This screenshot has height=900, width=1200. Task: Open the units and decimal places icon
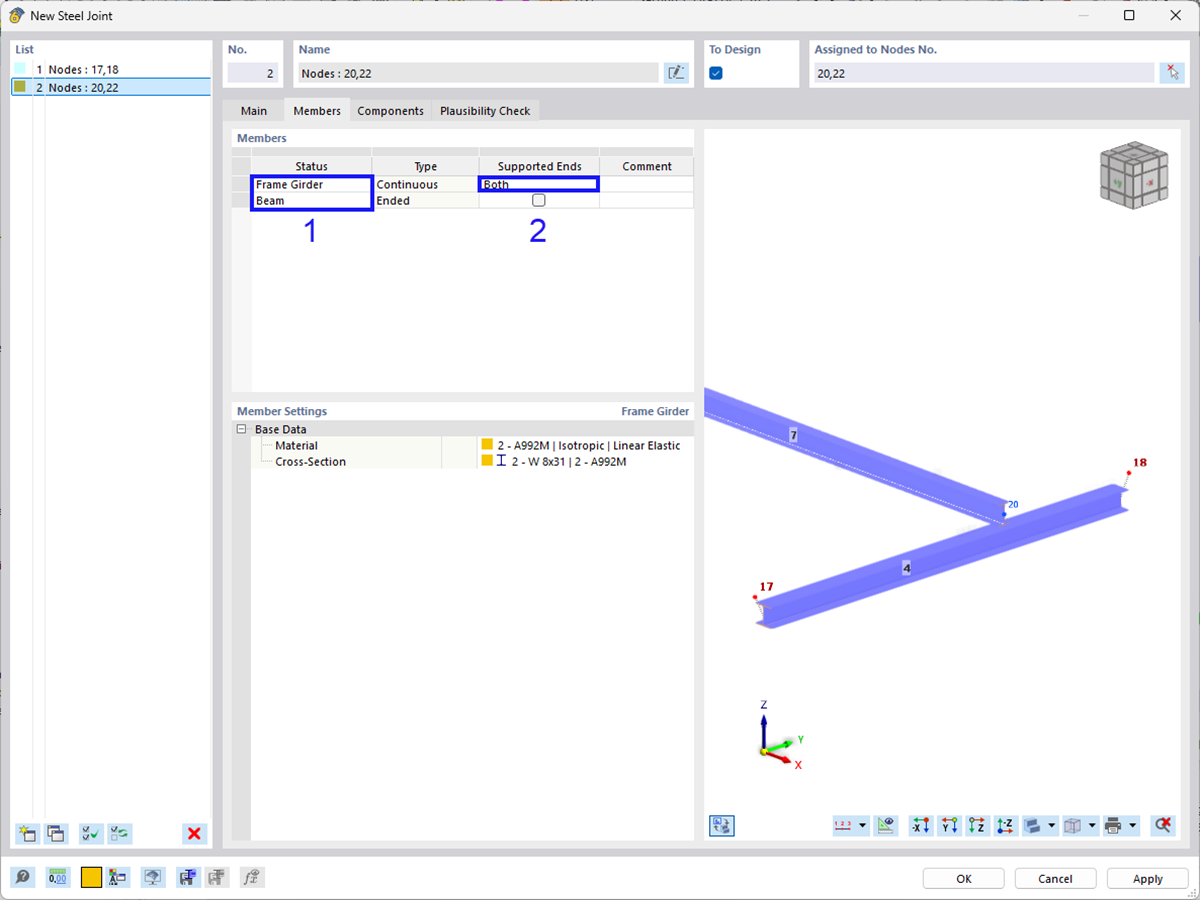58,878
